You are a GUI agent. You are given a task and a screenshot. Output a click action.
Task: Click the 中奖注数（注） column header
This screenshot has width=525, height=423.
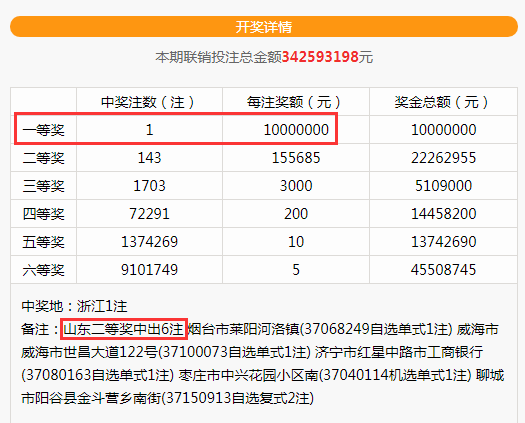pyautogui.click(x=149, y=102)
